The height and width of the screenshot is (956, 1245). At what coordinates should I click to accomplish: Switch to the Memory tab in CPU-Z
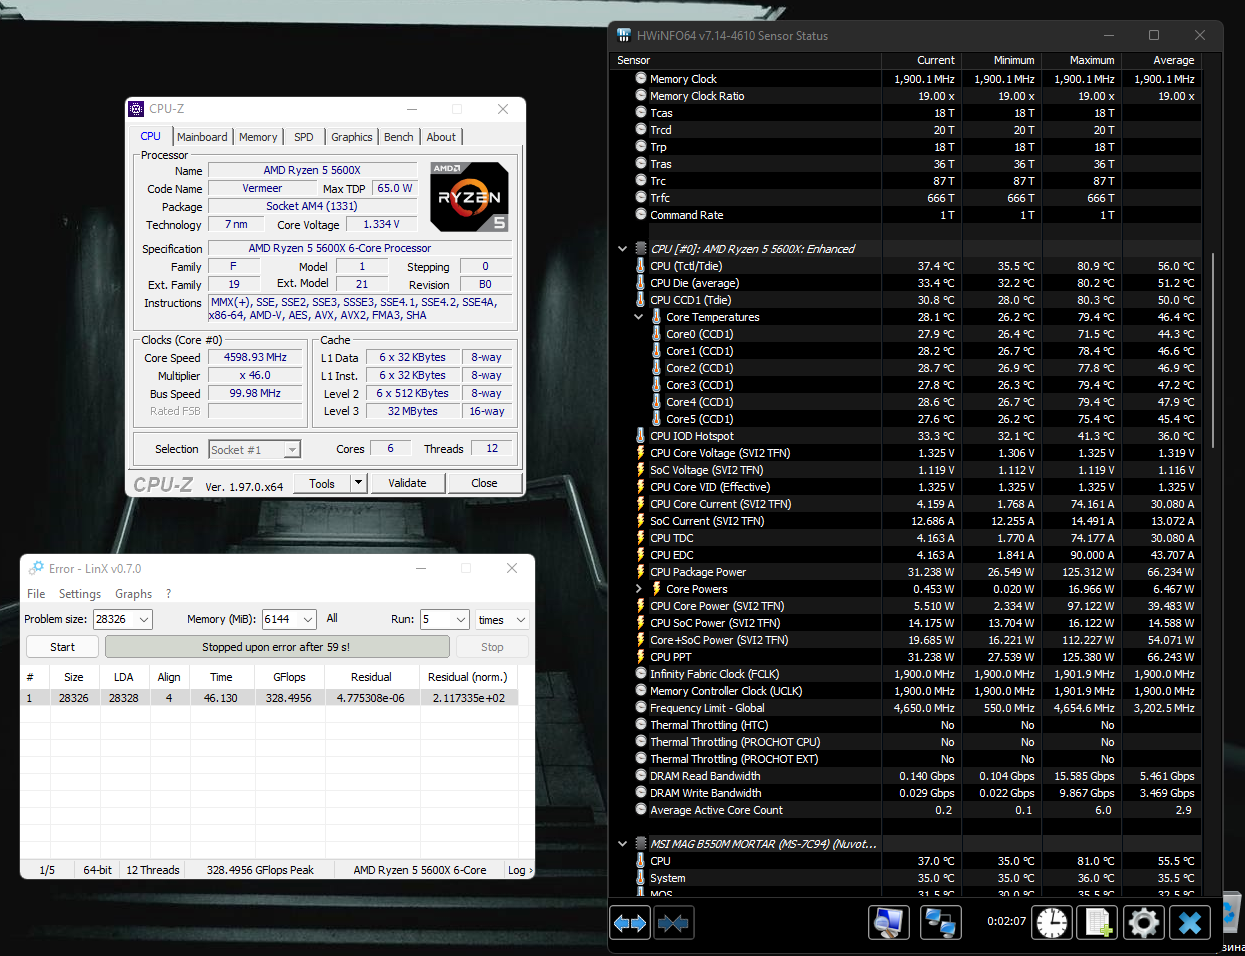258,137
